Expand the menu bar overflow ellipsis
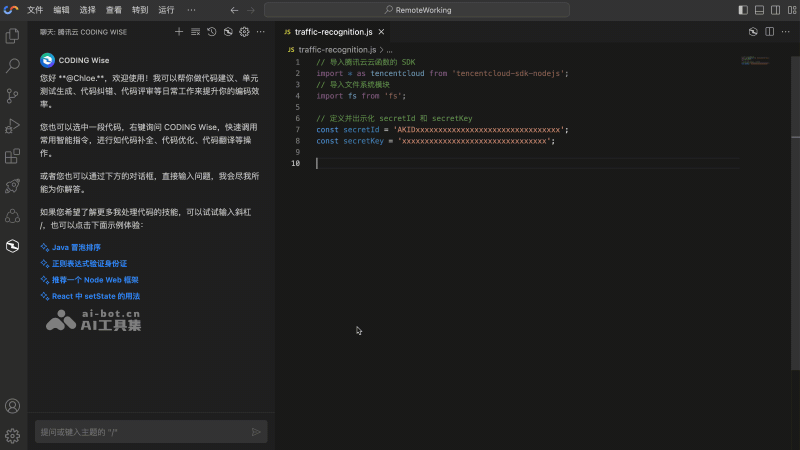 [x=191, y=10]
